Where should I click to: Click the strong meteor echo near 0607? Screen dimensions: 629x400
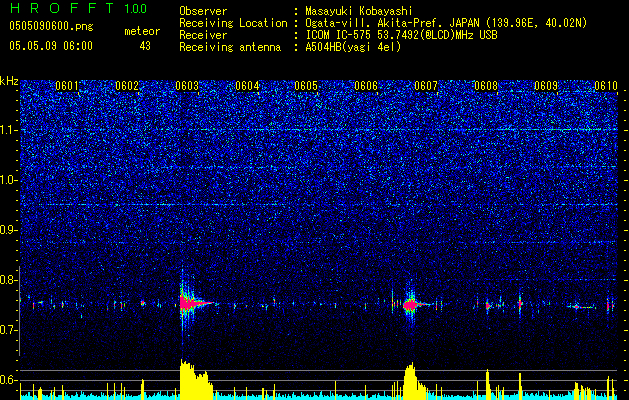410,305
